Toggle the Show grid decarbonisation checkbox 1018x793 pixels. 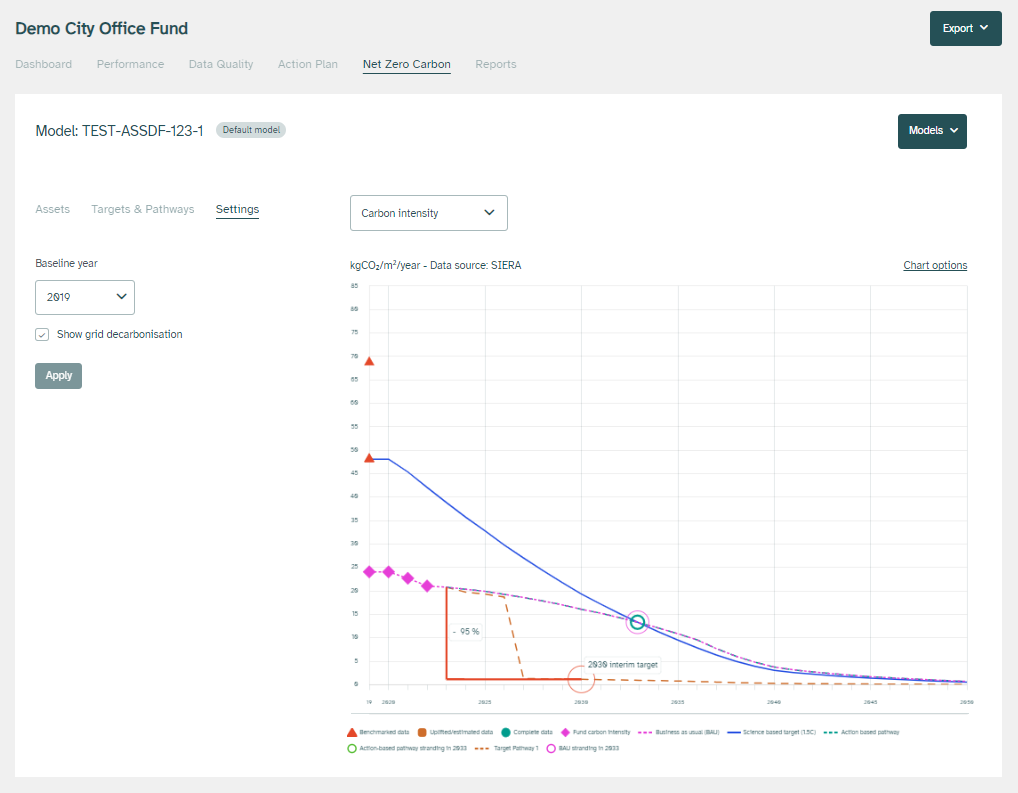[42, 335]
